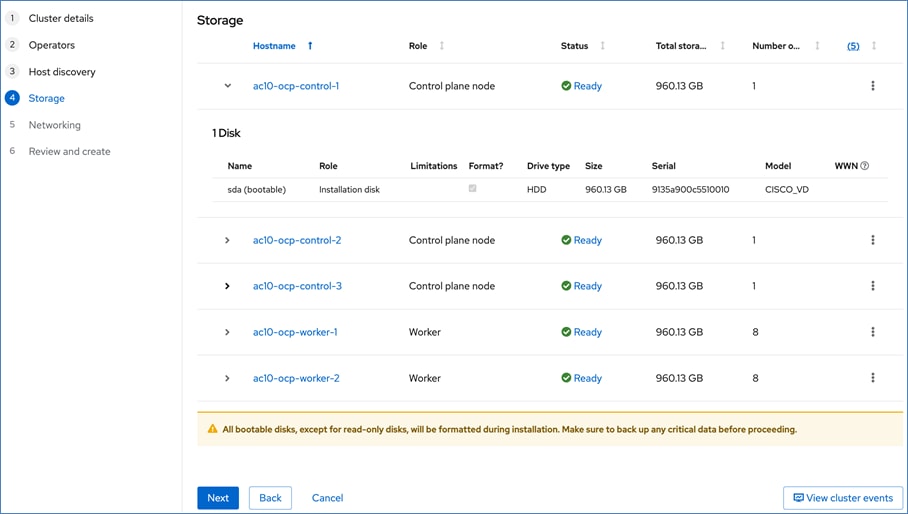Click the 'HDD' drive type cell

point(536,189)
